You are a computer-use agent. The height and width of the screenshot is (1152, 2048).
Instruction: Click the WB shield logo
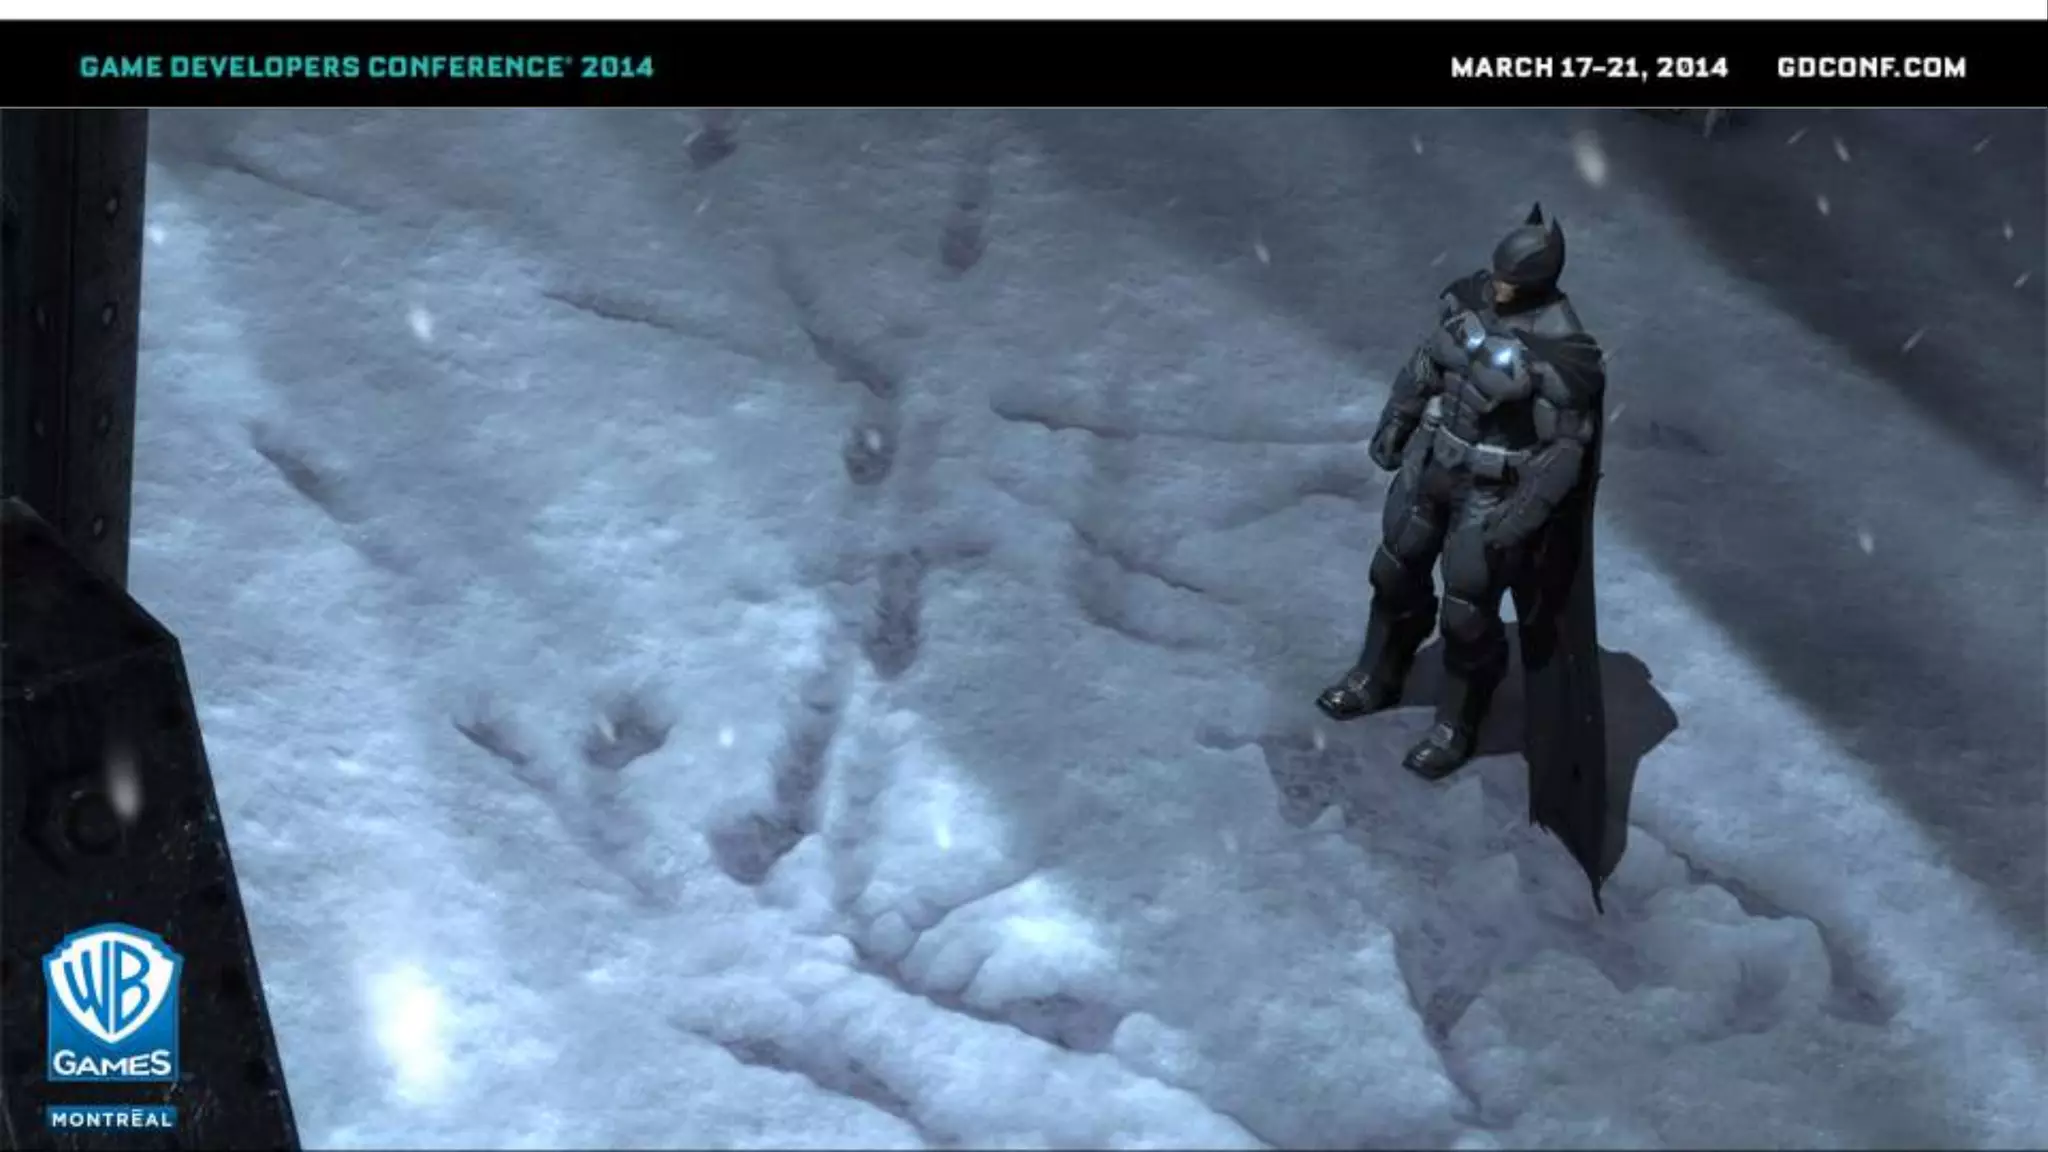[x=111, y=985]
